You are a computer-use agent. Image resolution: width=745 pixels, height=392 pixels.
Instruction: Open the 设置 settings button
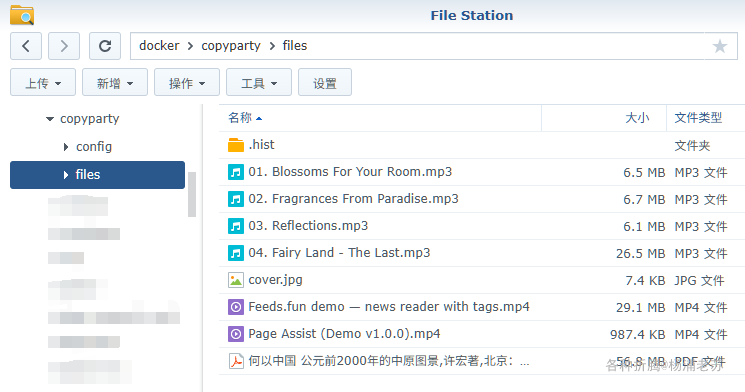point(325,82)
